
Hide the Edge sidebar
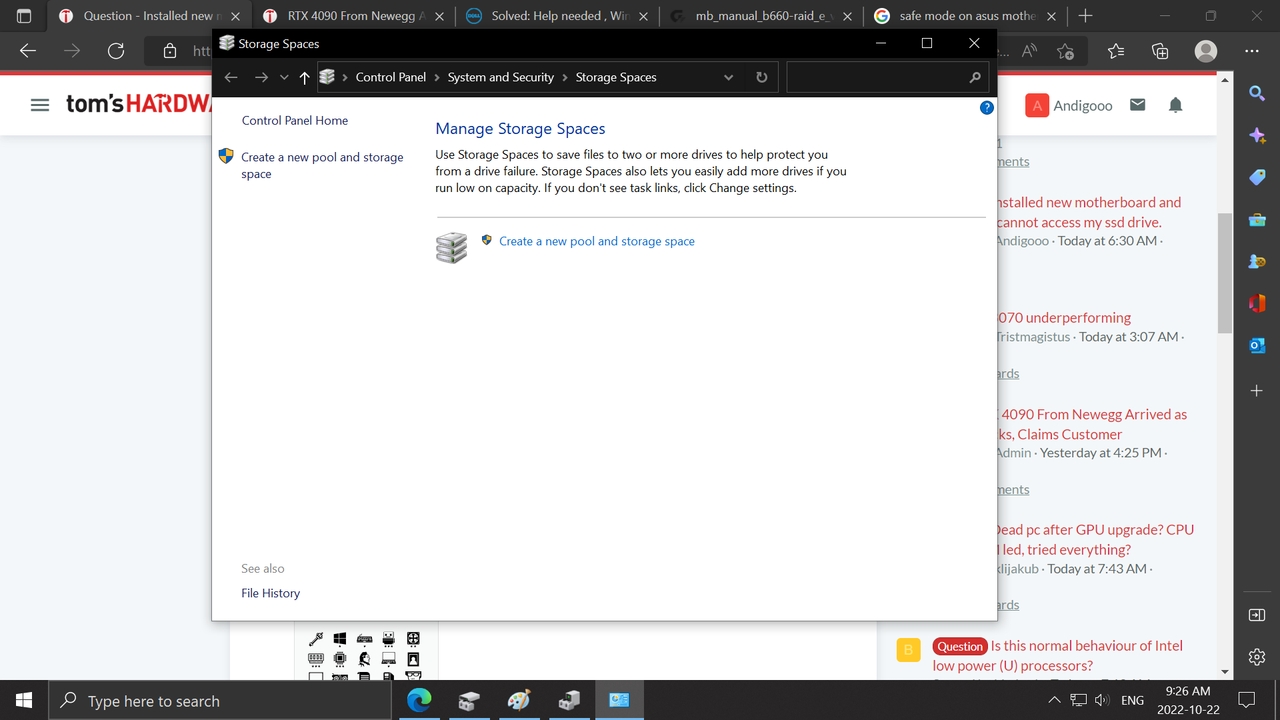click(x=1257, y=615)
